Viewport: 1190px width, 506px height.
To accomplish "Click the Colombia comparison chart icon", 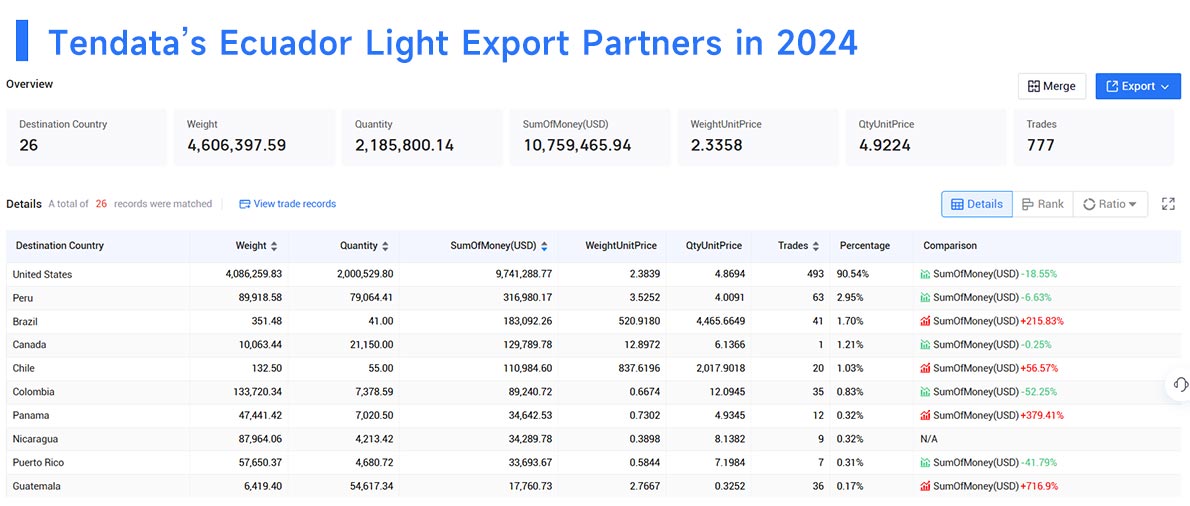I will tap(925, 391).
